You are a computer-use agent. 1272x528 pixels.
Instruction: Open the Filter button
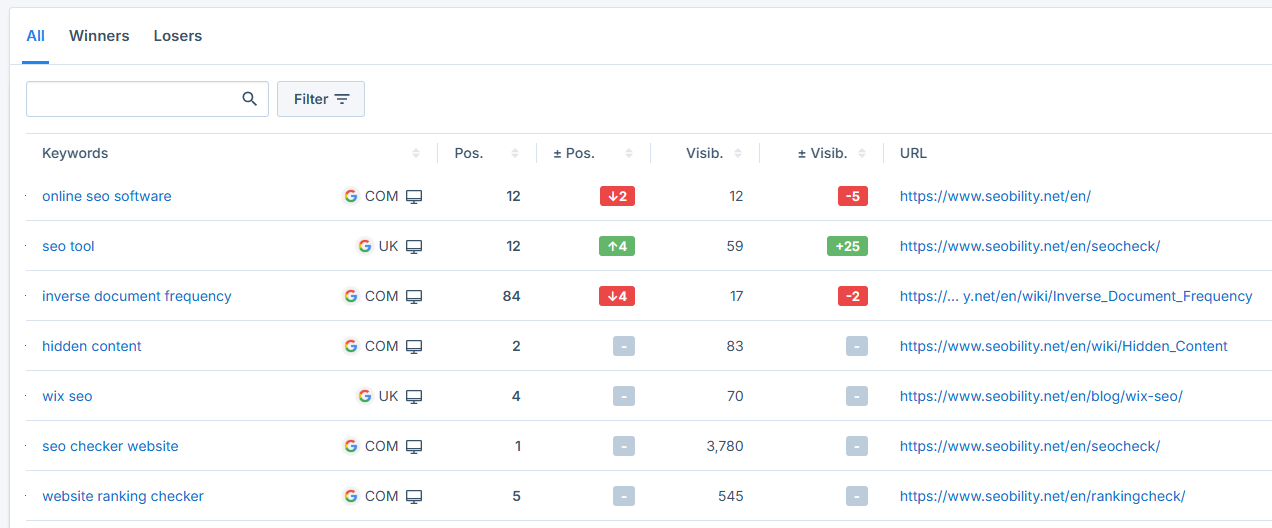[321, 99]
